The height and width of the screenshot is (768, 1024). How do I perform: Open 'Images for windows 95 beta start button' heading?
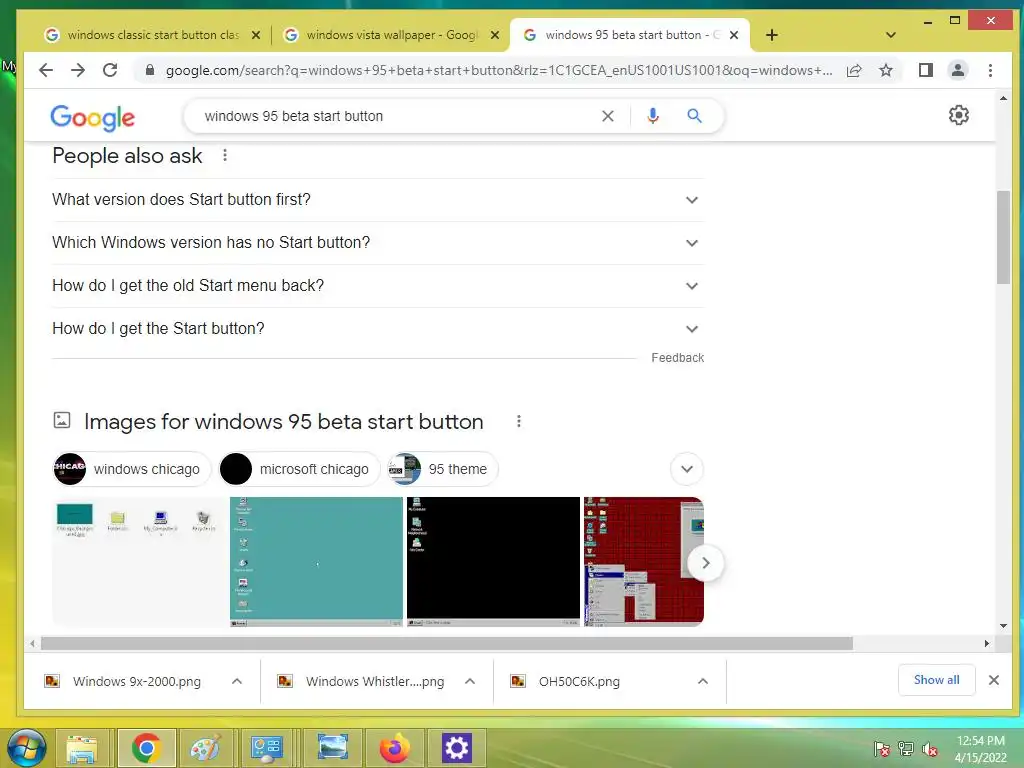283,422
